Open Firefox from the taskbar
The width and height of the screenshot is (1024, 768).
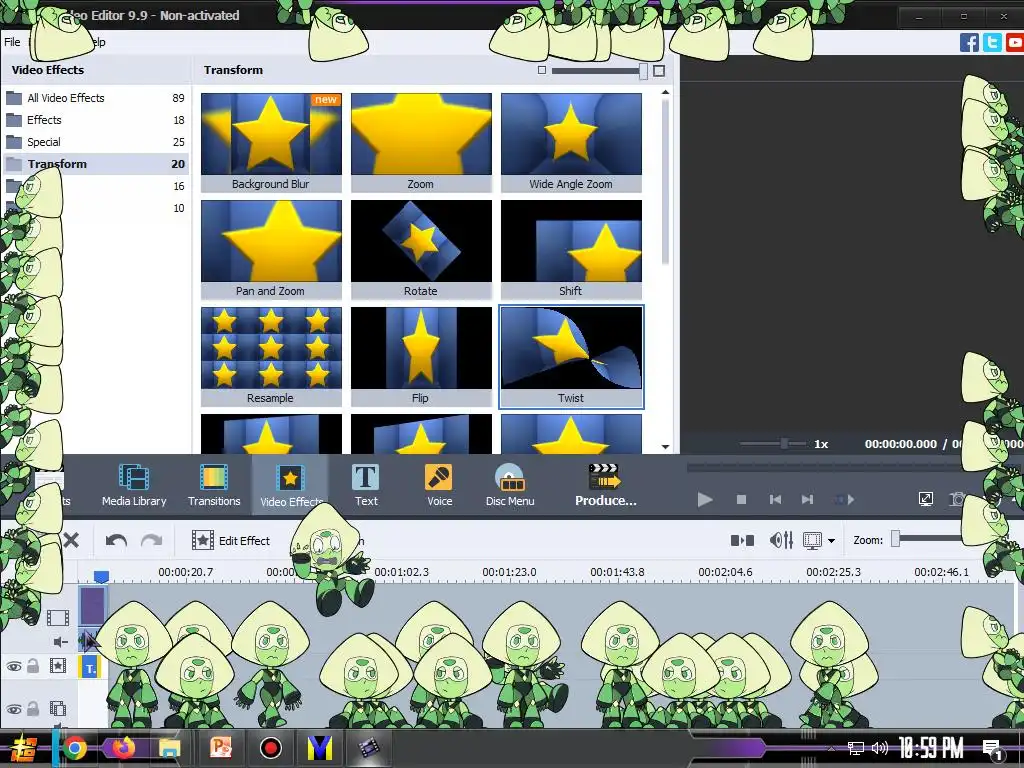tap(122, 748)
